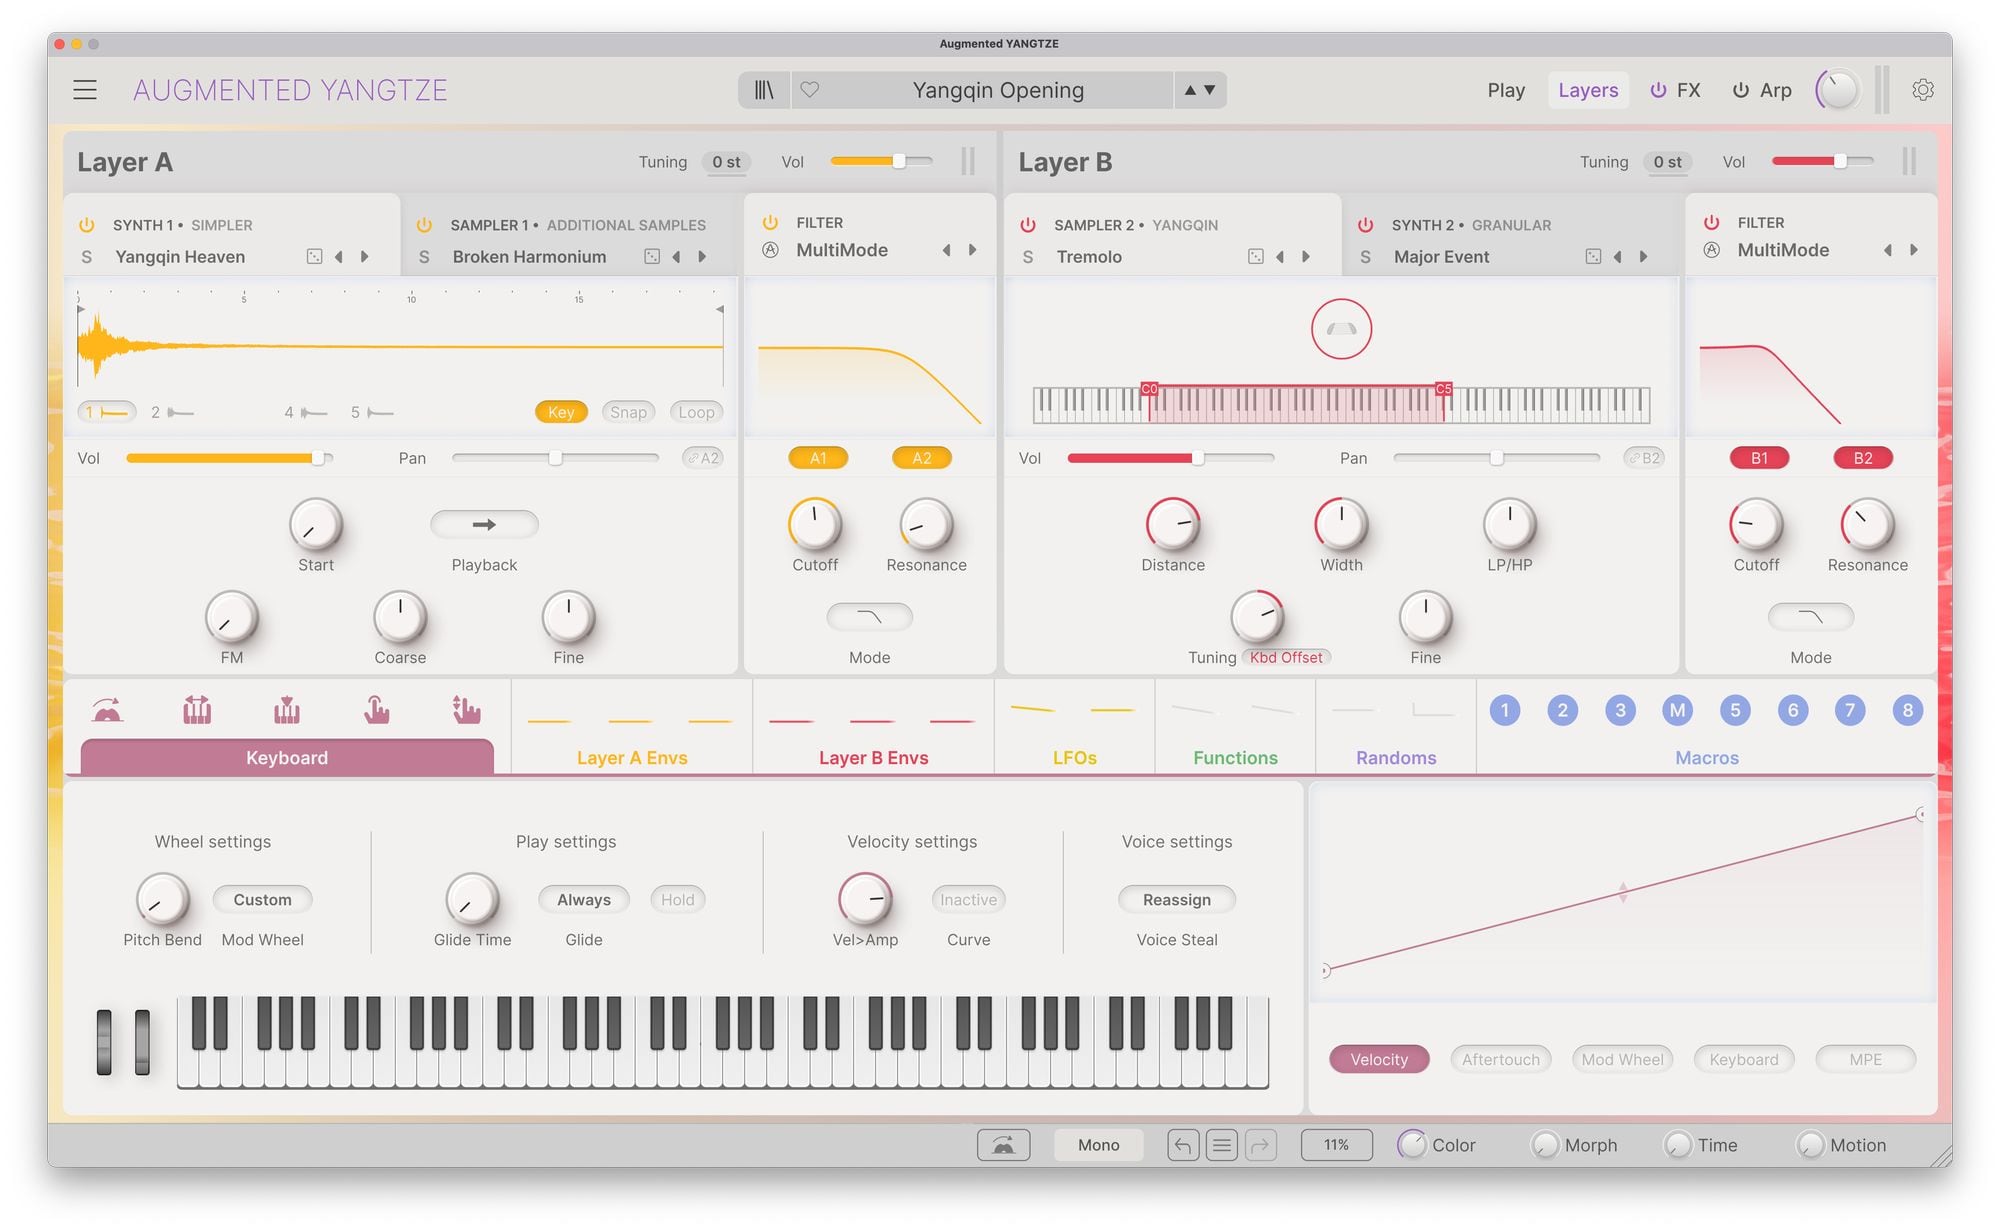Image resolution: width=2000 pixels, height=1230 pixels.
Task: Open the settings gear icon
Action: [1922, 90]
